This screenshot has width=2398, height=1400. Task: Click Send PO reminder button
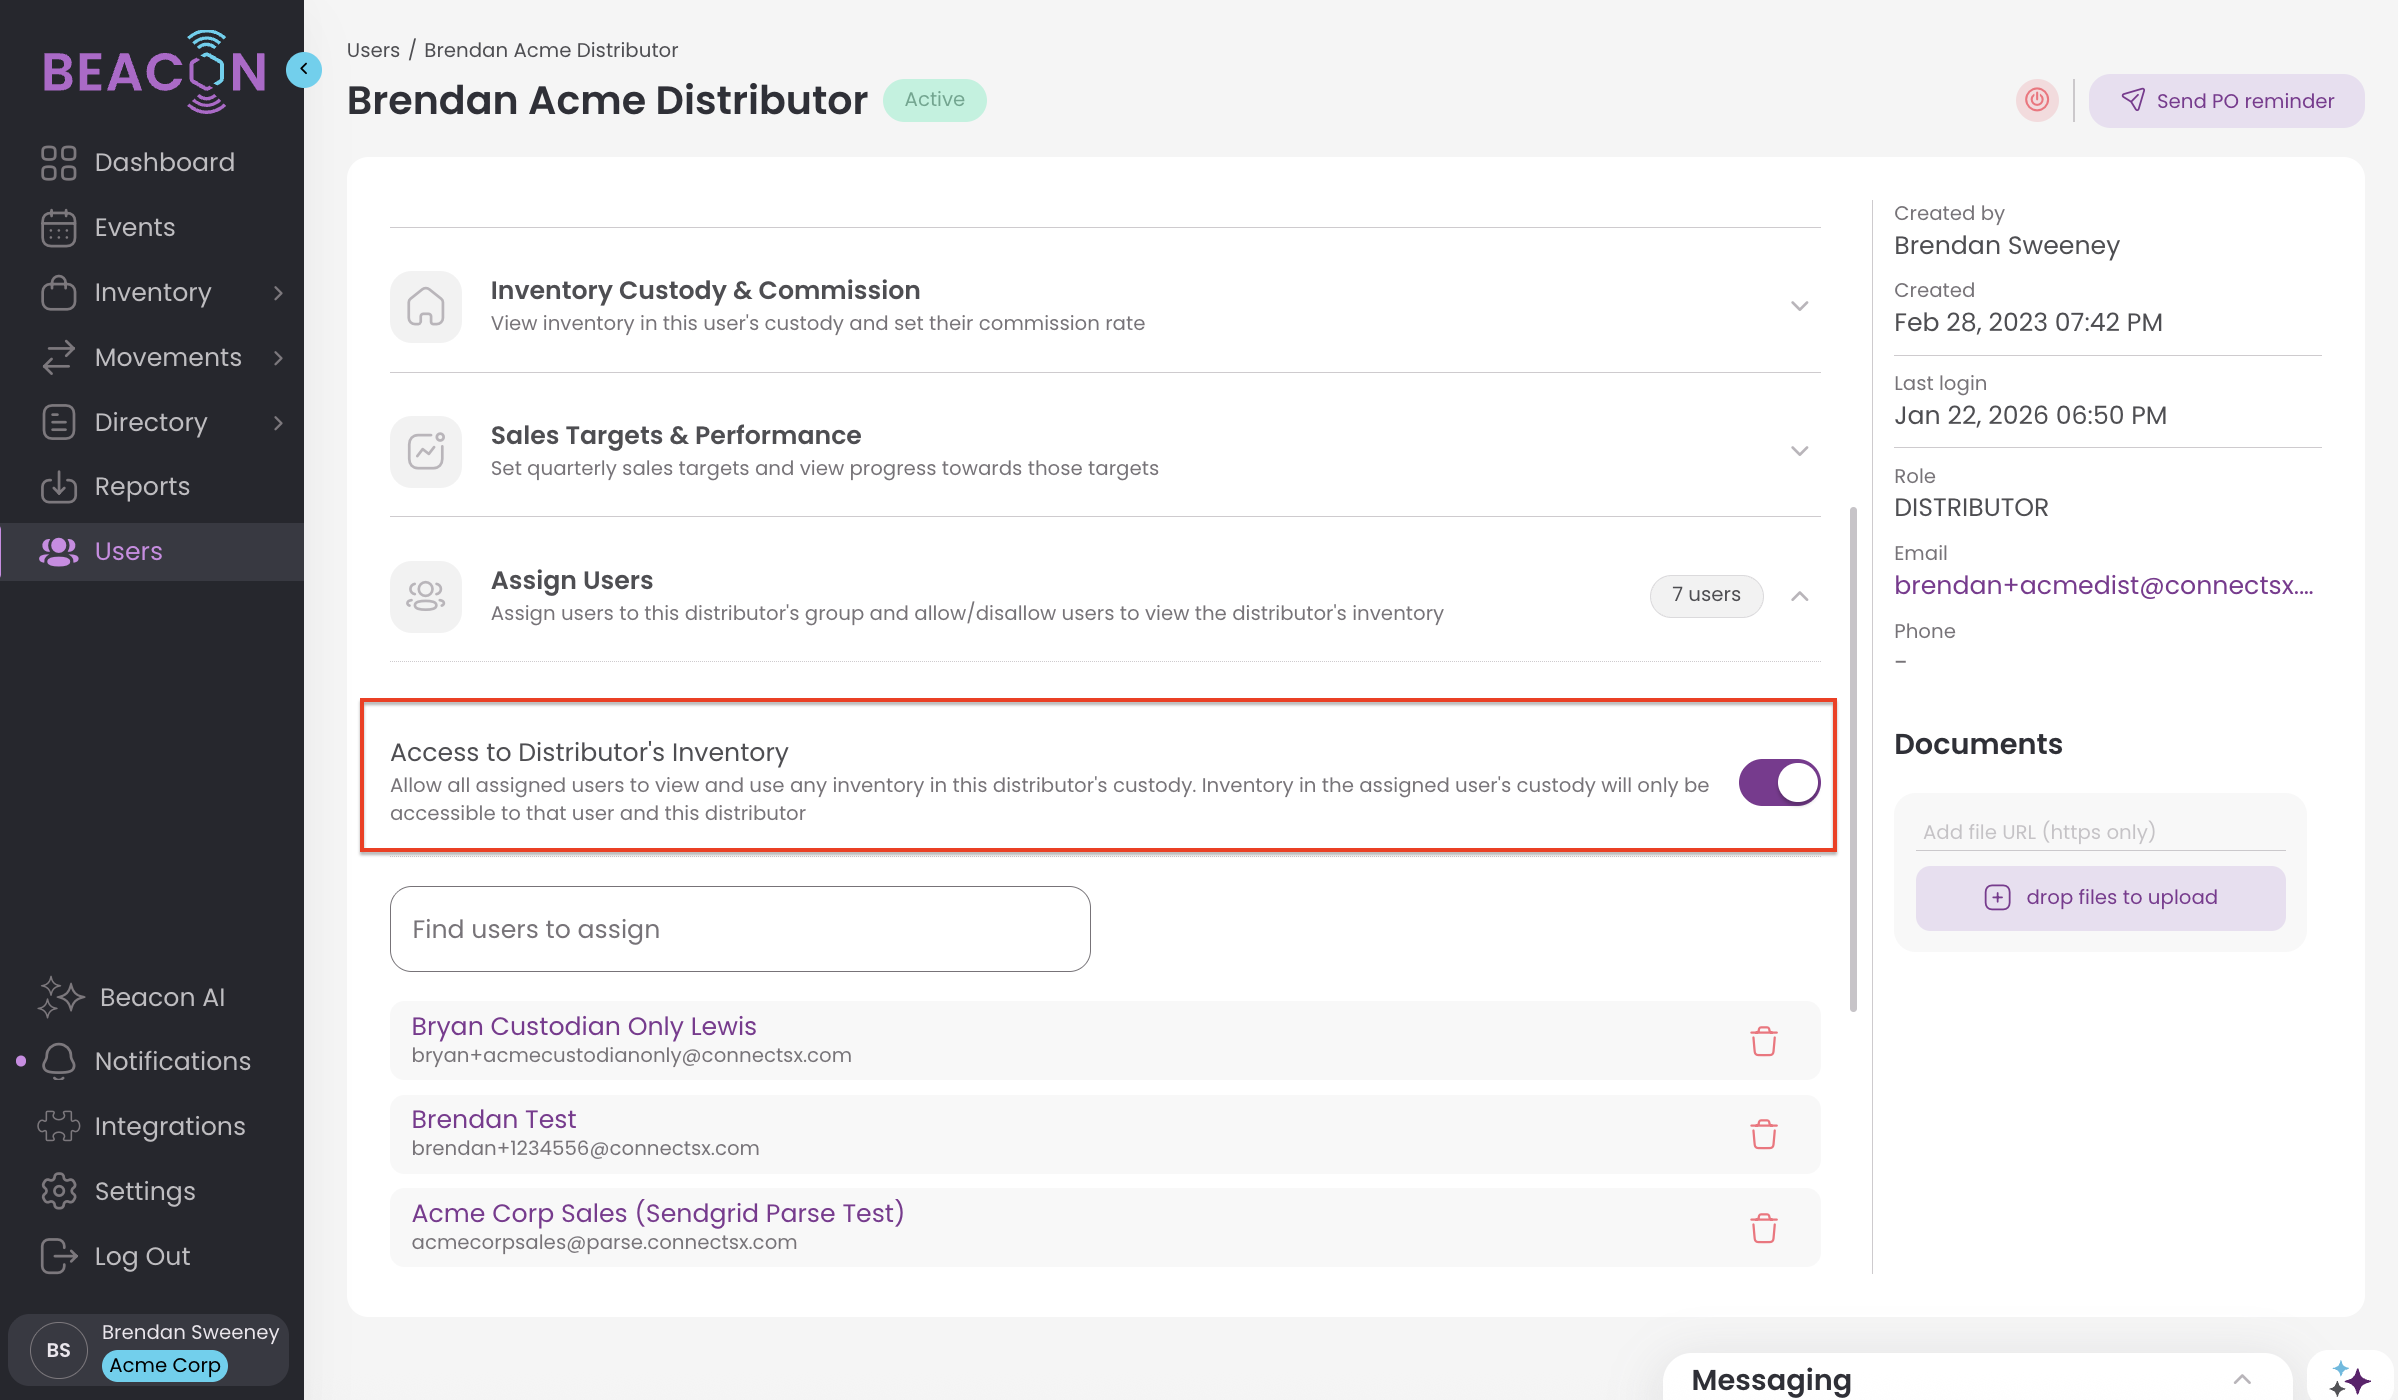2226,100
